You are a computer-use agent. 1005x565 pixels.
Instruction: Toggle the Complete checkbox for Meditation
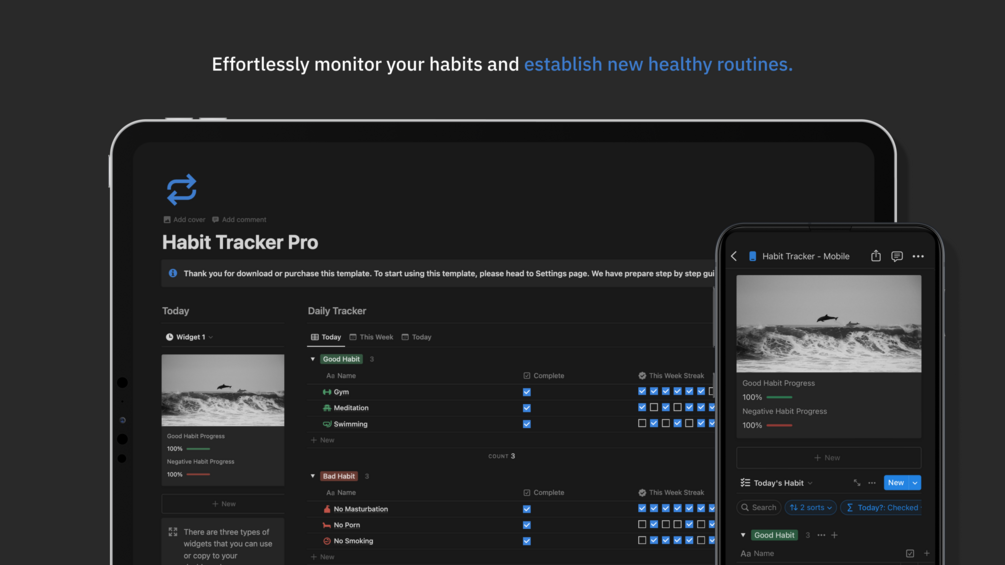pos(527,408)
